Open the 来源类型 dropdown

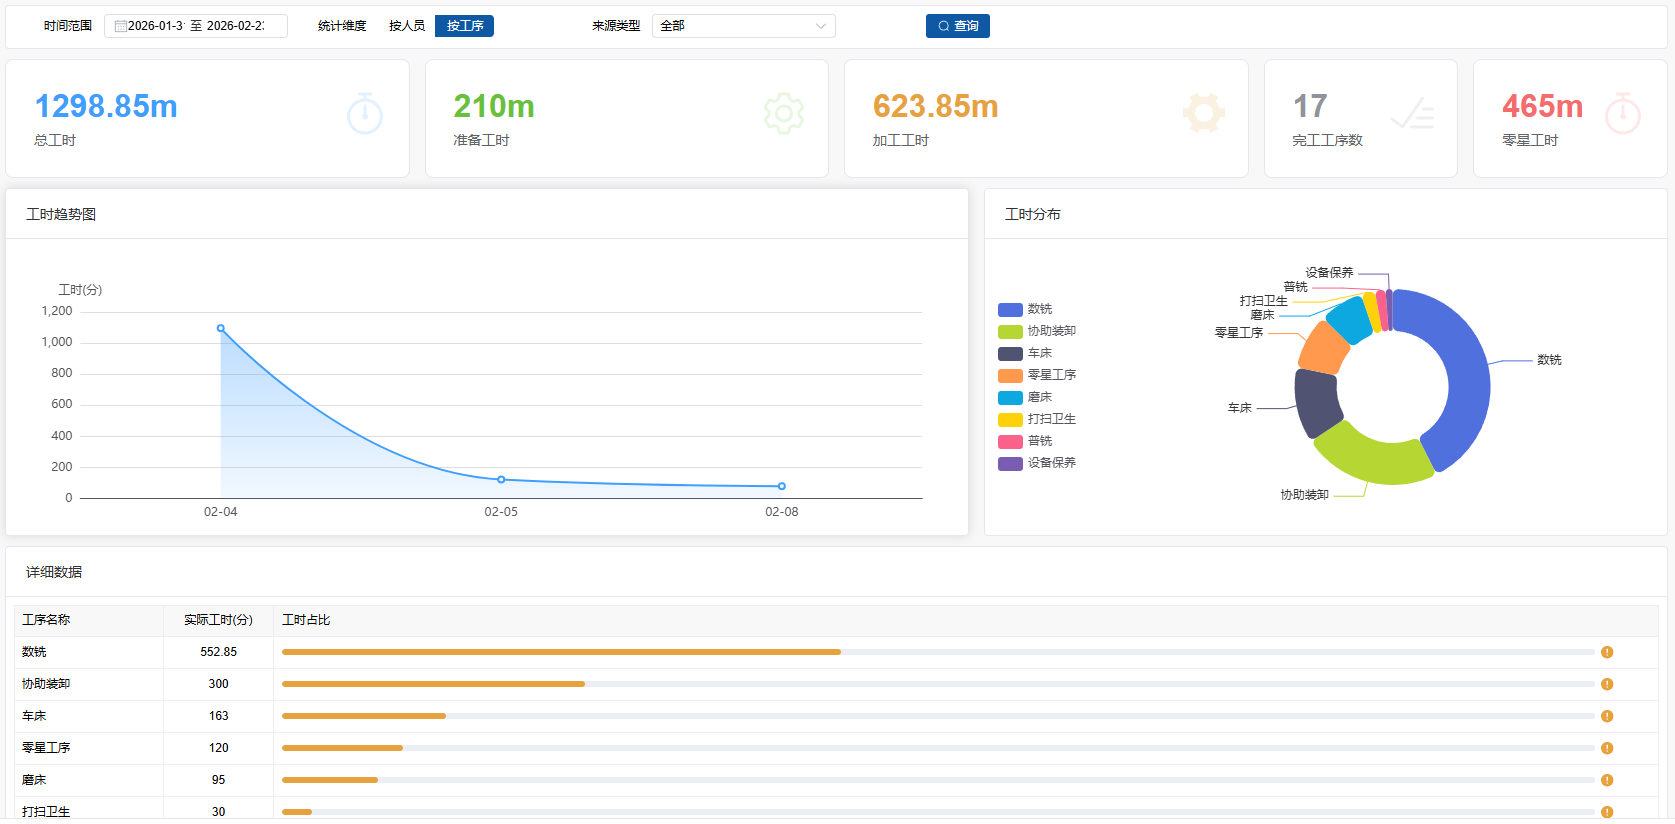tap(743, 26)
